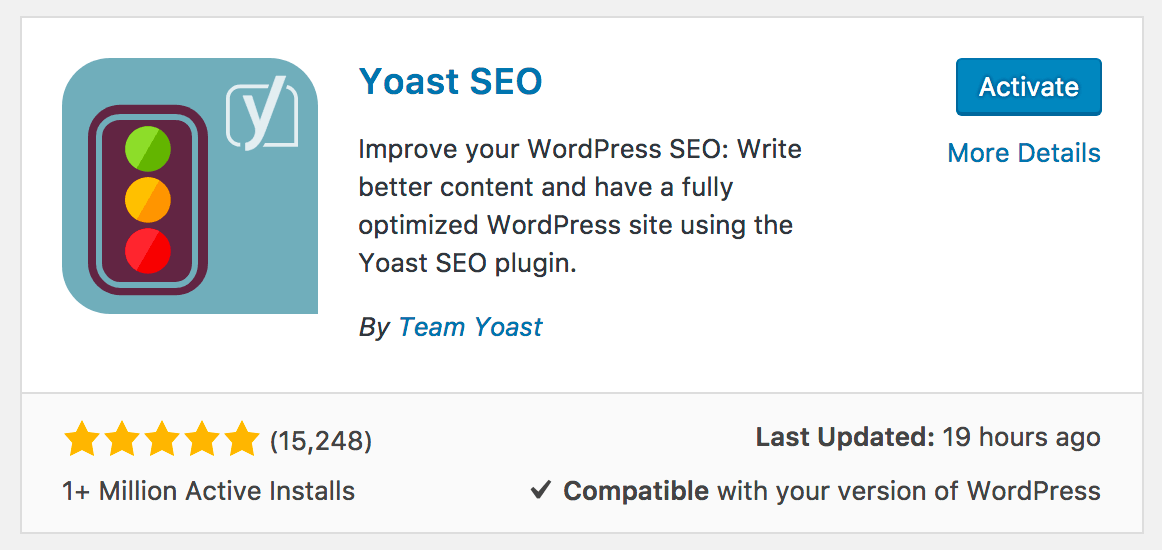Click the 1+ Million Active Installs text
1162x550 pixels.
pyautogui.click(x=209, y=491)
